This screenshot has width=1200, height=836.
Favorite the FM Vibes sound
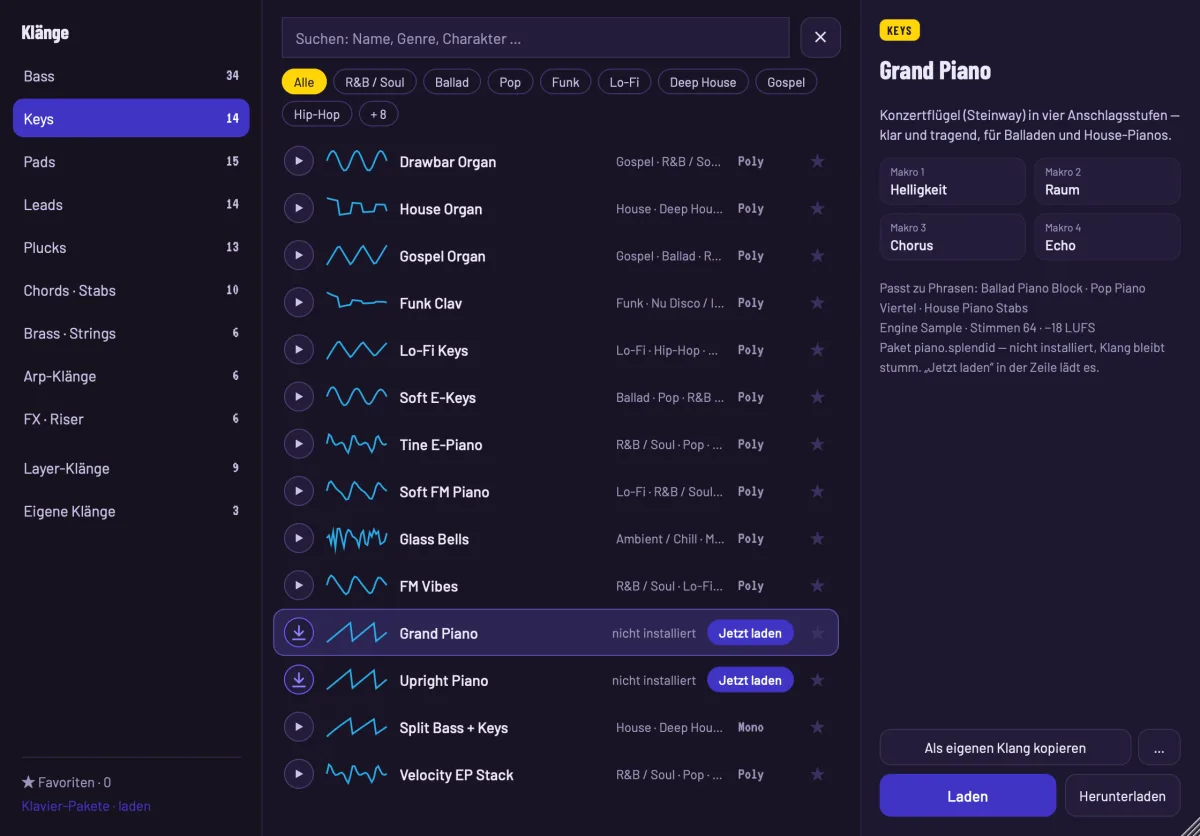click(817, 585)
